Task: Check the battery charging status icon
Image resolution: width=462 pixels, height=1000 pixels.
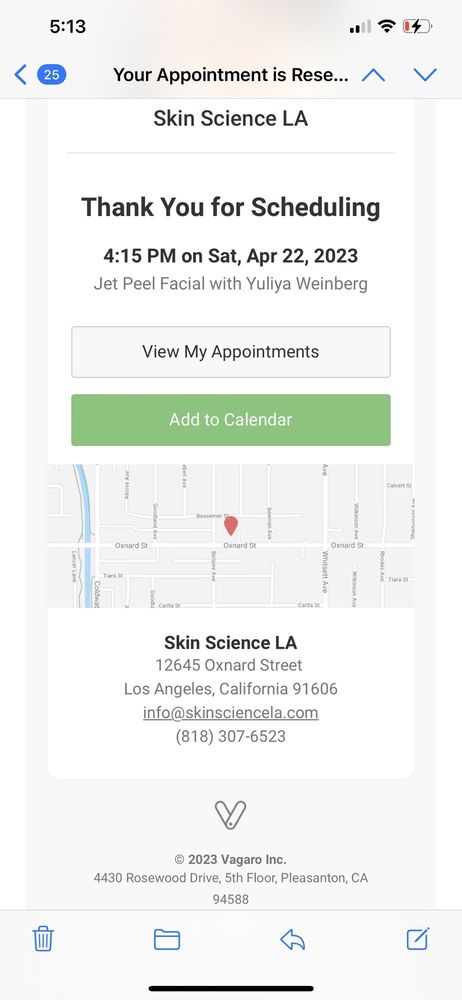Action: tap(417, 26)
